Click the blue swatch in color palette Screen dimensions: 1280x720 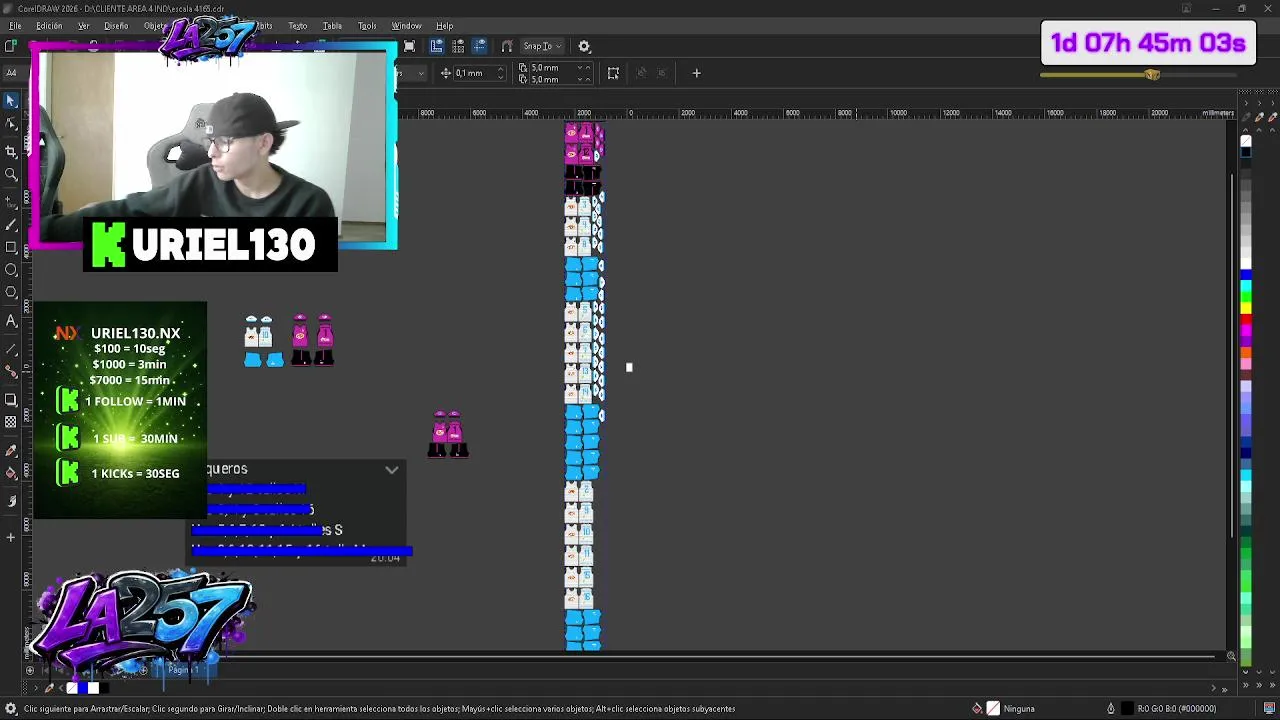click(1246, 275)
